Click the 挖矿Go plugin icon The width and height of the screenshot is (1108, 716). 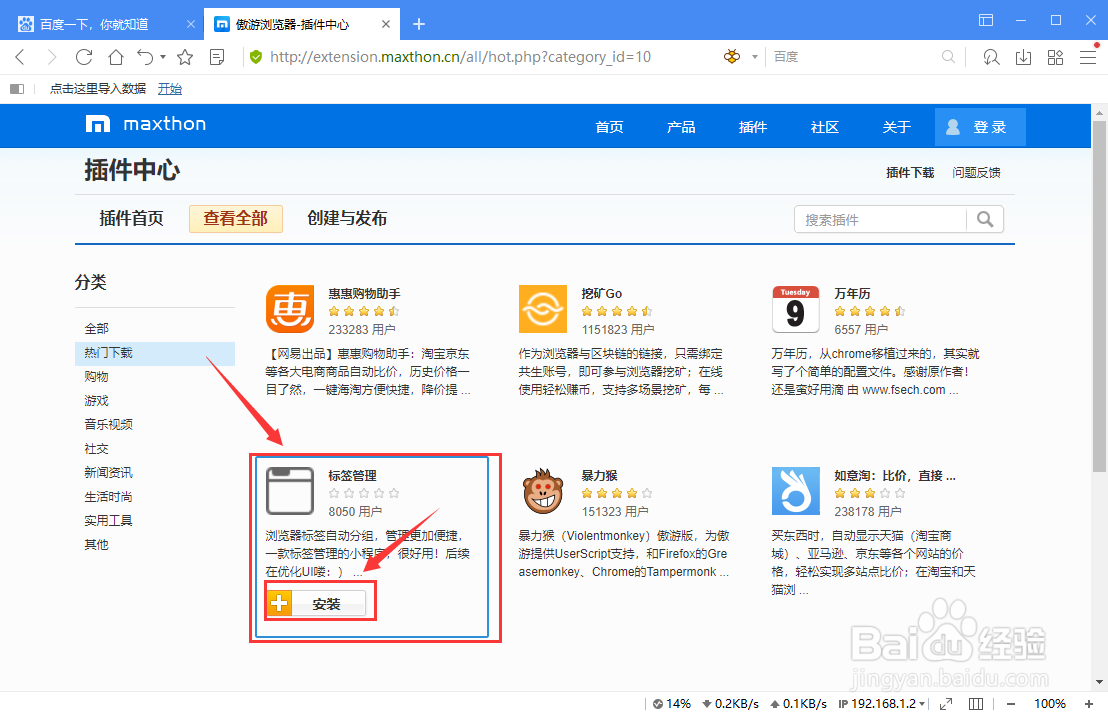543,309
